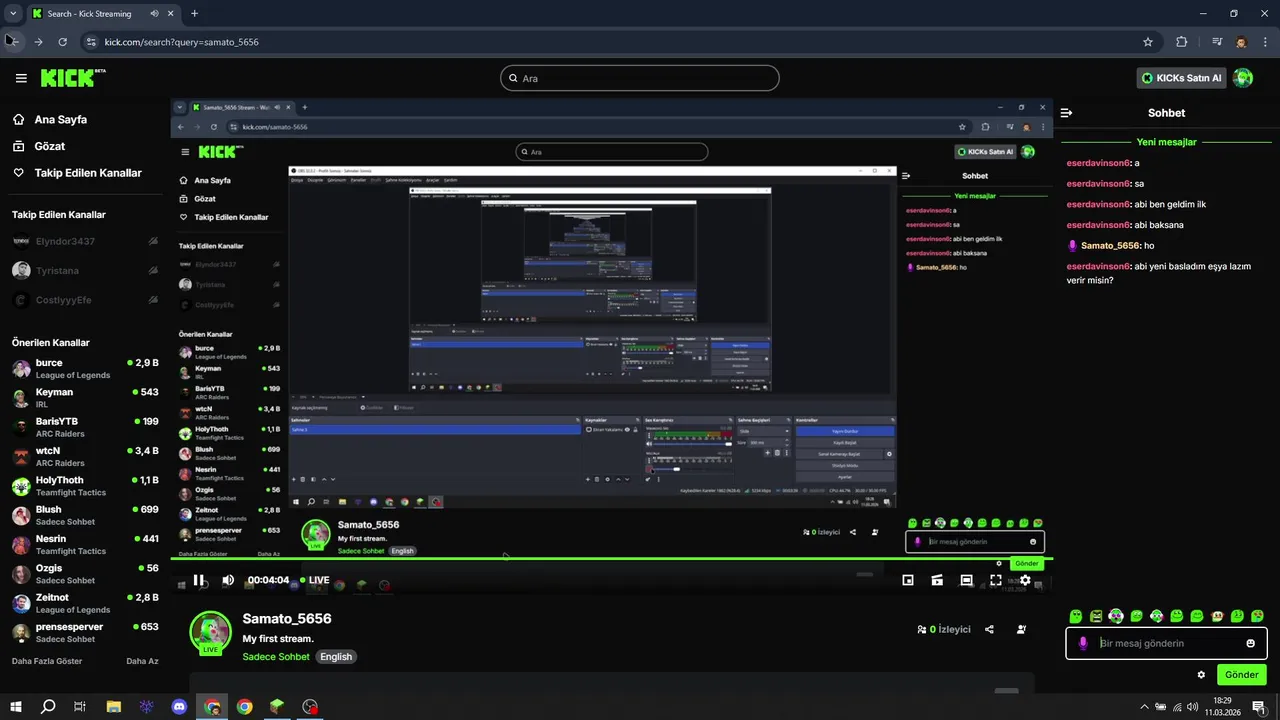Click Samato_5656 username in chat message

[x=1110, y=246]
